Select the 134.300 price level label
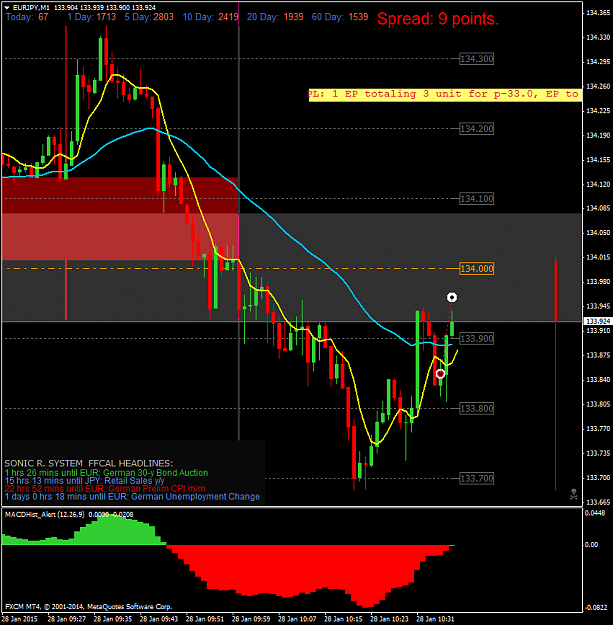The width and height of the screenshot is (613, 625). click(477, 59)
